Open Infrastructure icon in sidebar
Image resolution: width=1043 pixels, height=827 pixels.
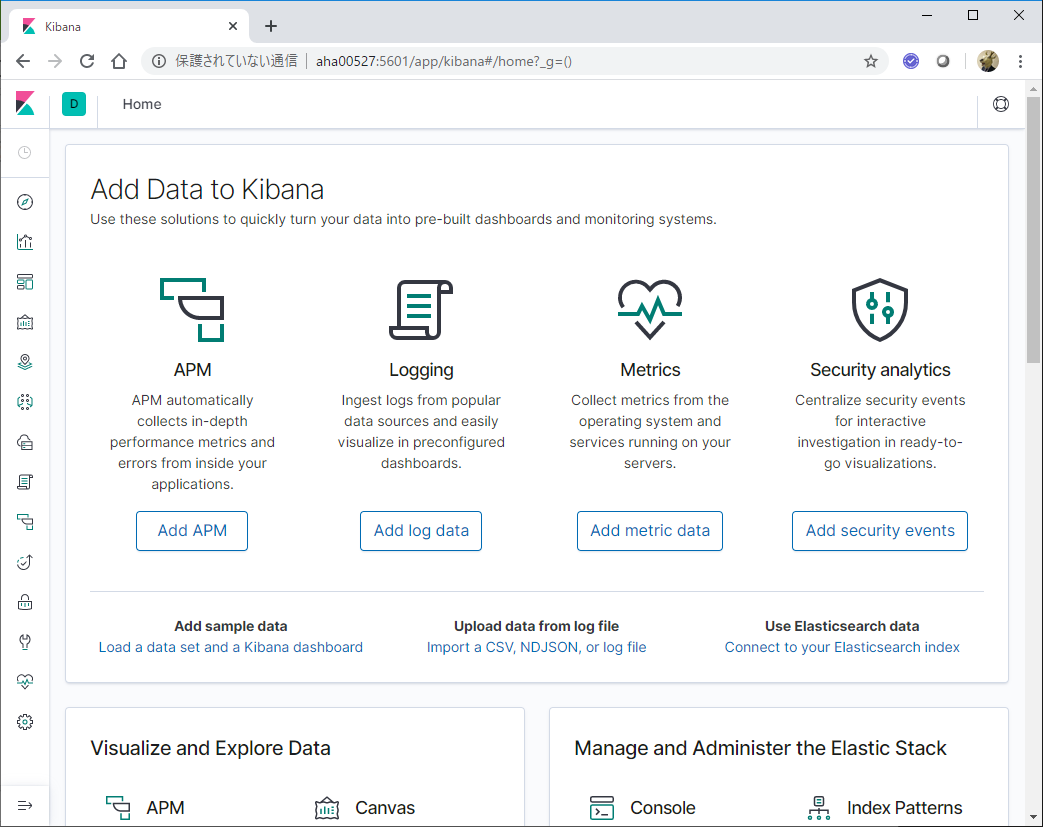25,442
